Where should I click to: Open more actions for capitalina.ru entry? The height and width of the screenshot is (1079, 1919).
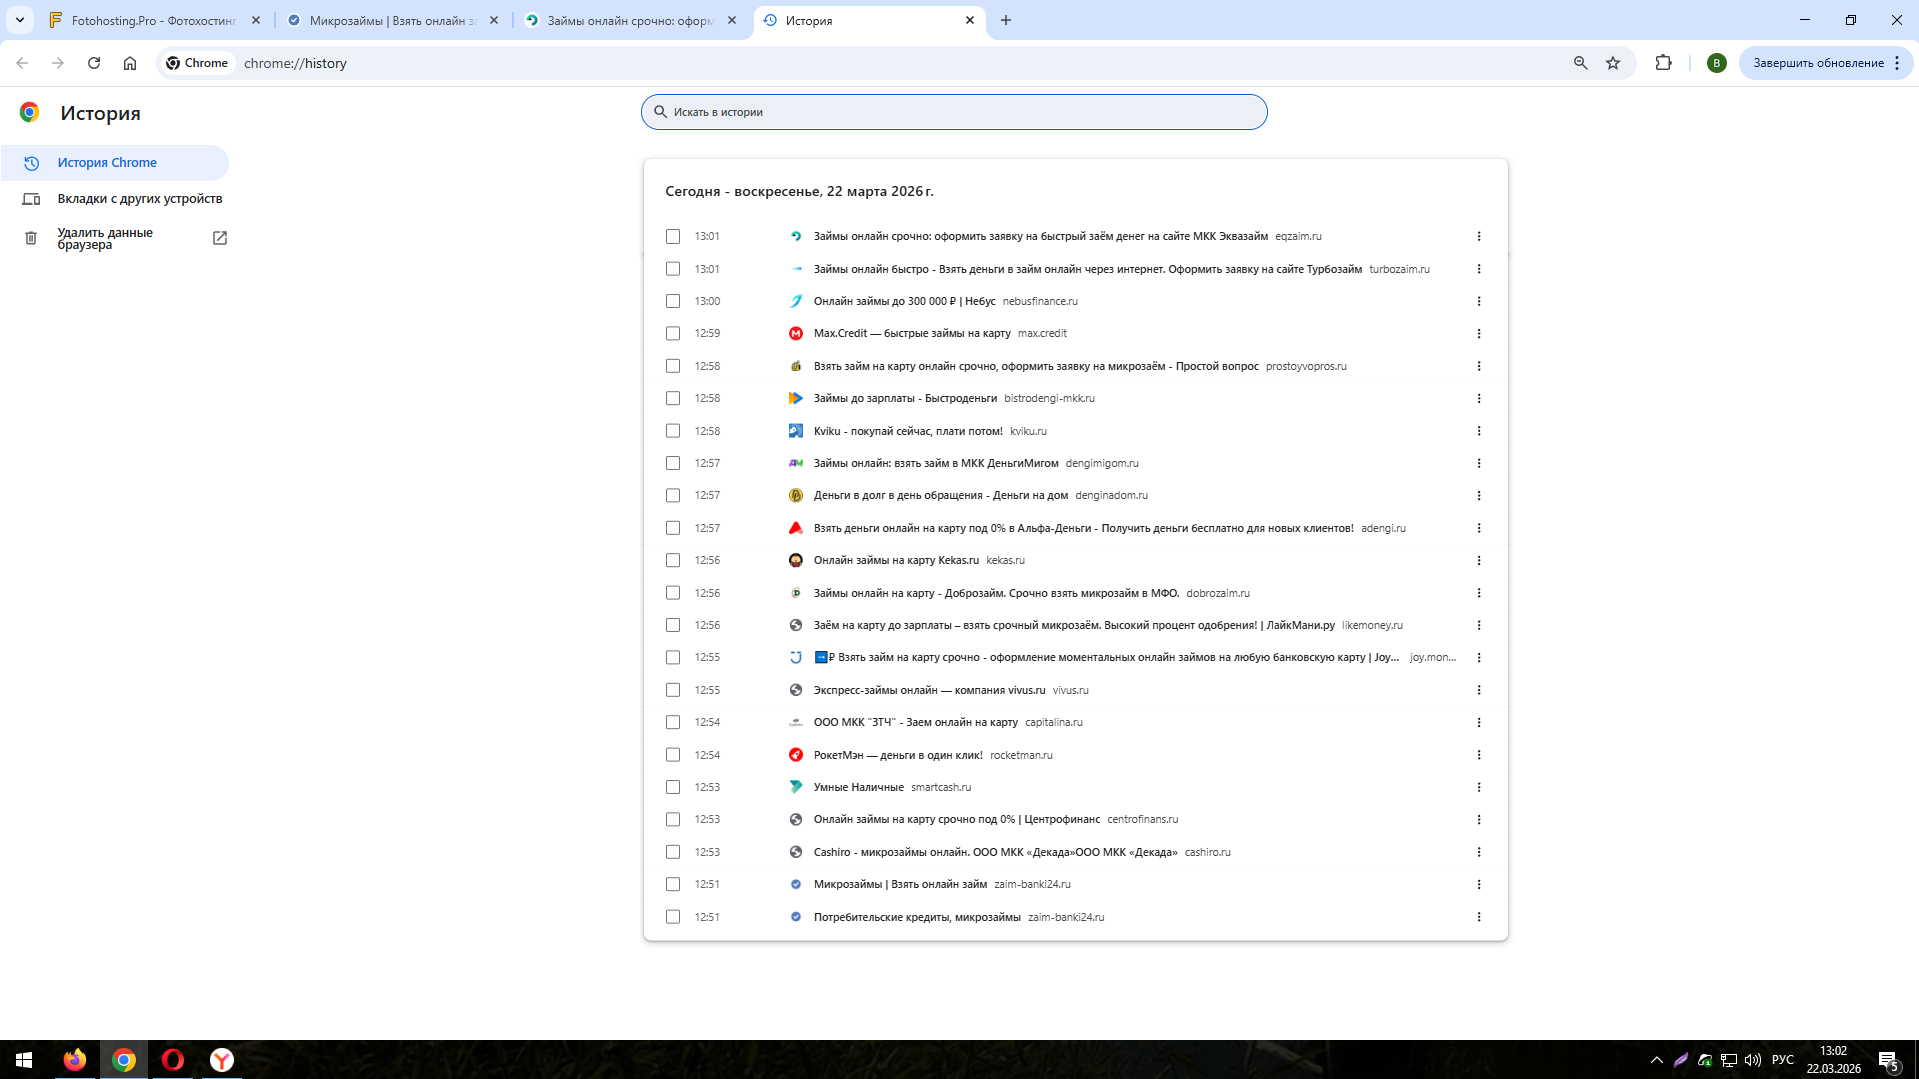pos(1479,722)
